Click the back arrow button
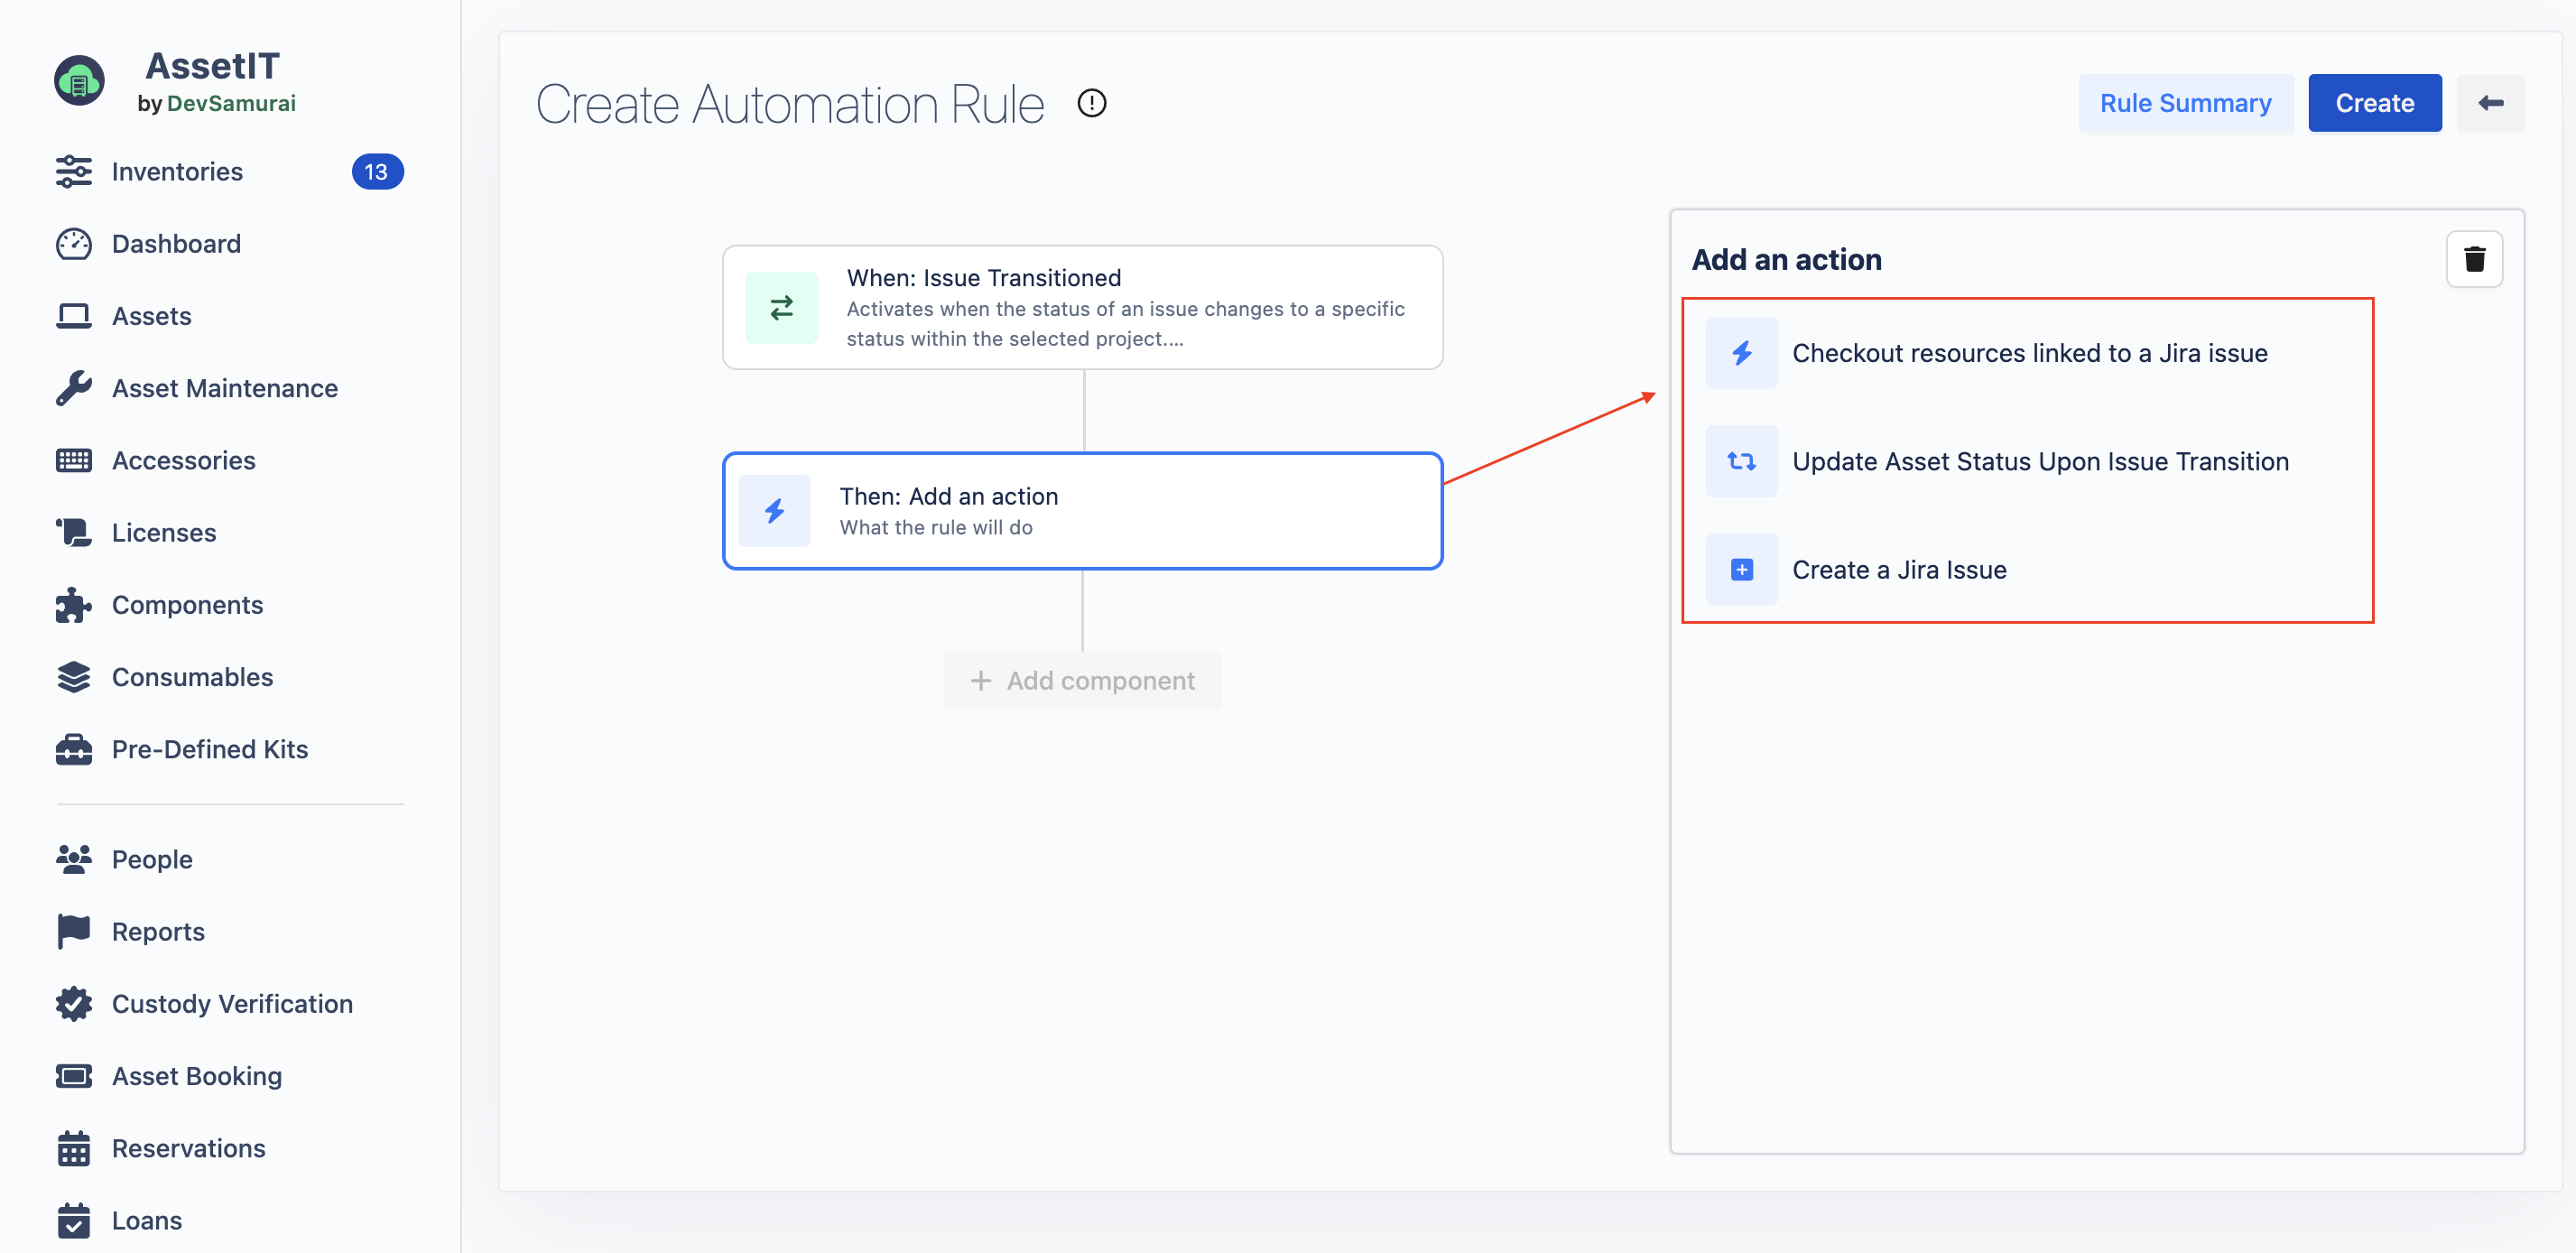2576x1253 pixels. tap(2490, 103)
